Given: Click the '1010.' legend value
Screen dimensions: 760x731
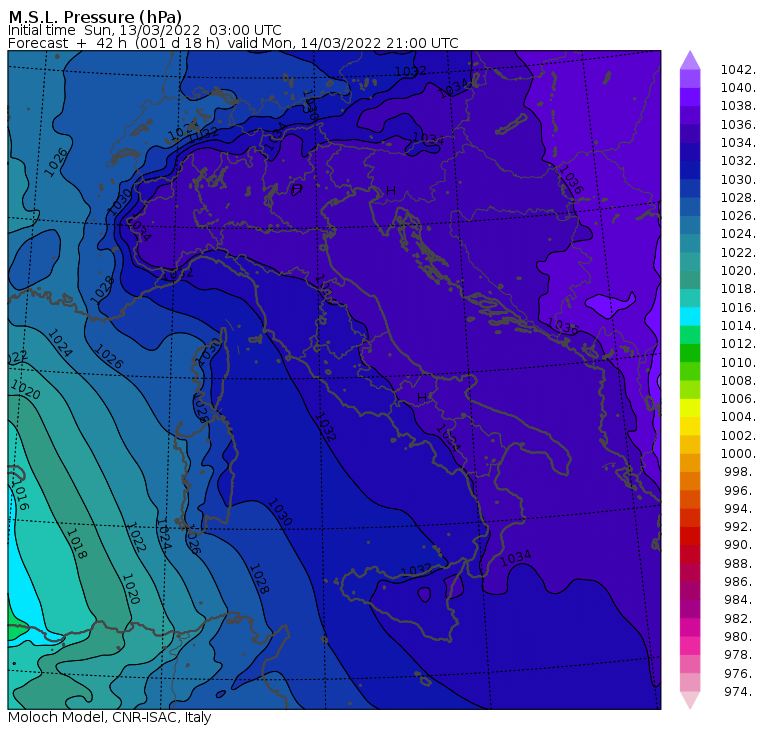Looking at the screenshot, I should tap(738, 362).
